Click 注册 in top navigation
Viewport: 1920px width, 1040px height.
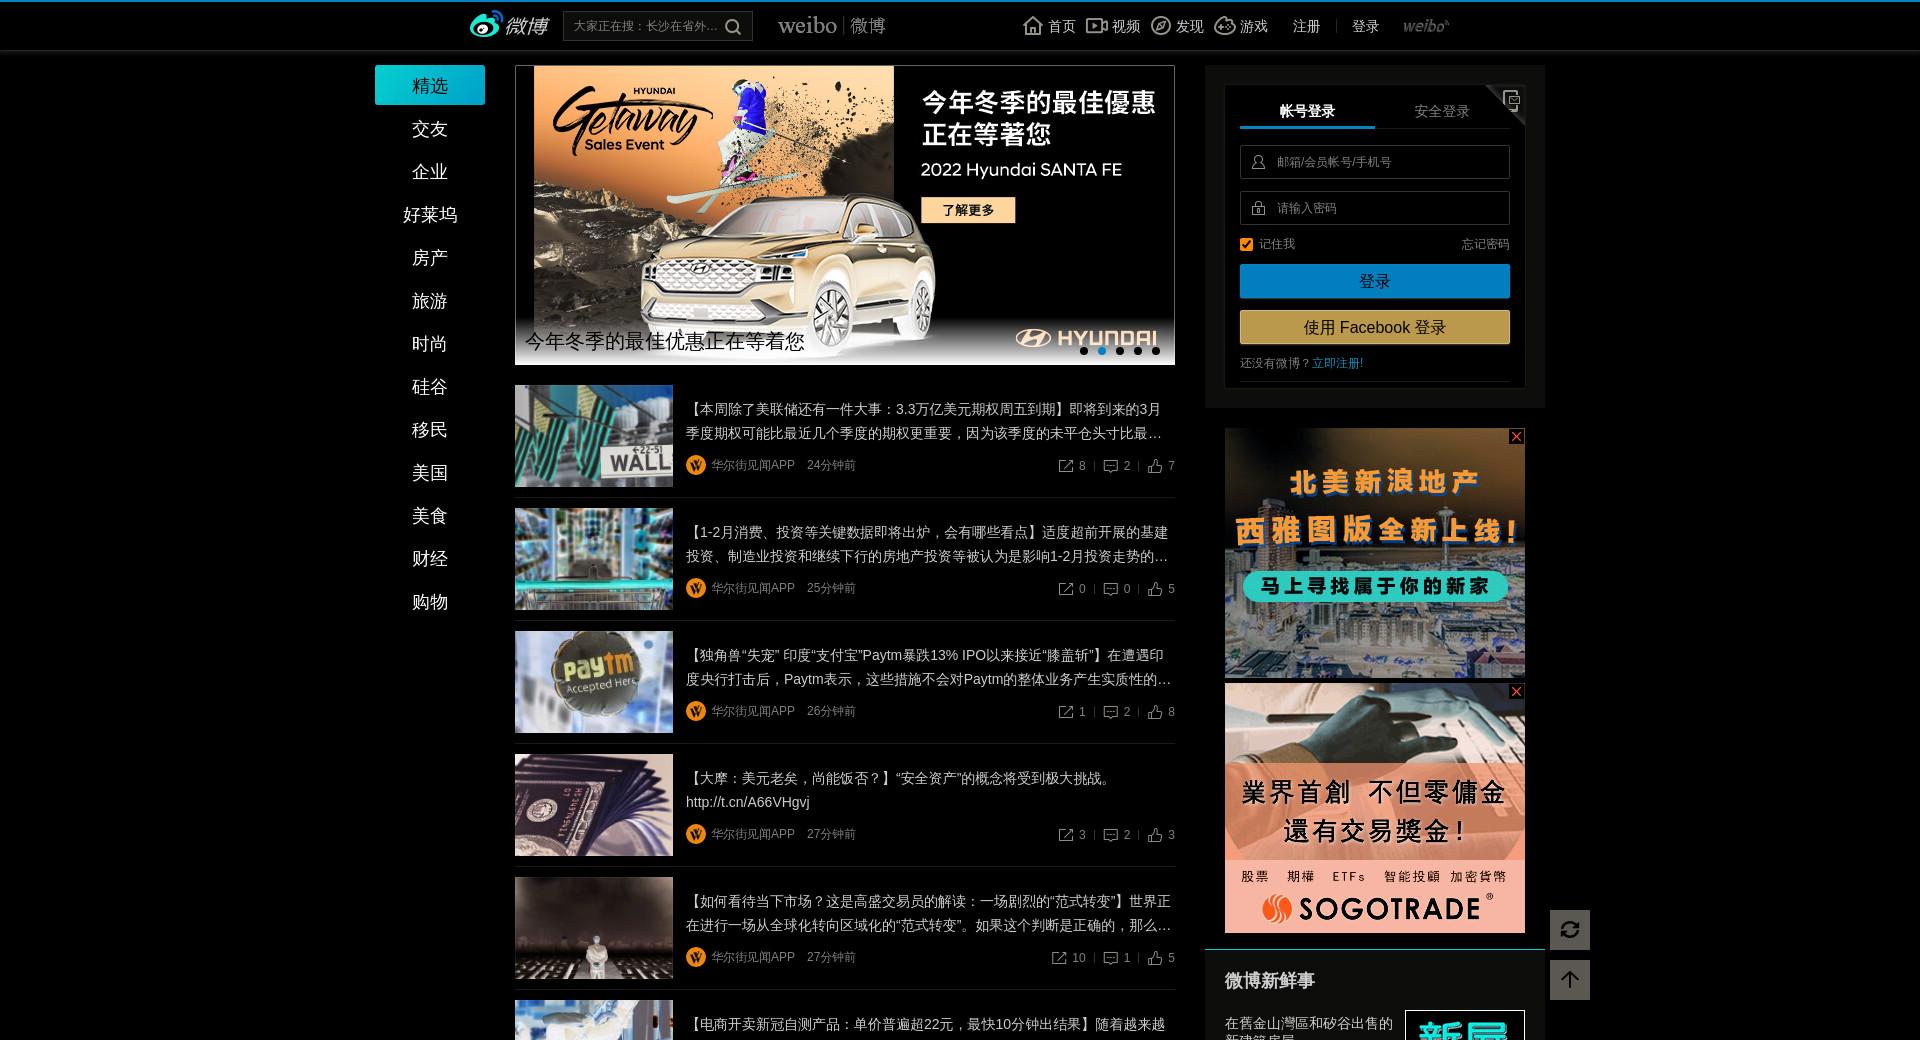pyautogui.click(x=1306, y=26)
